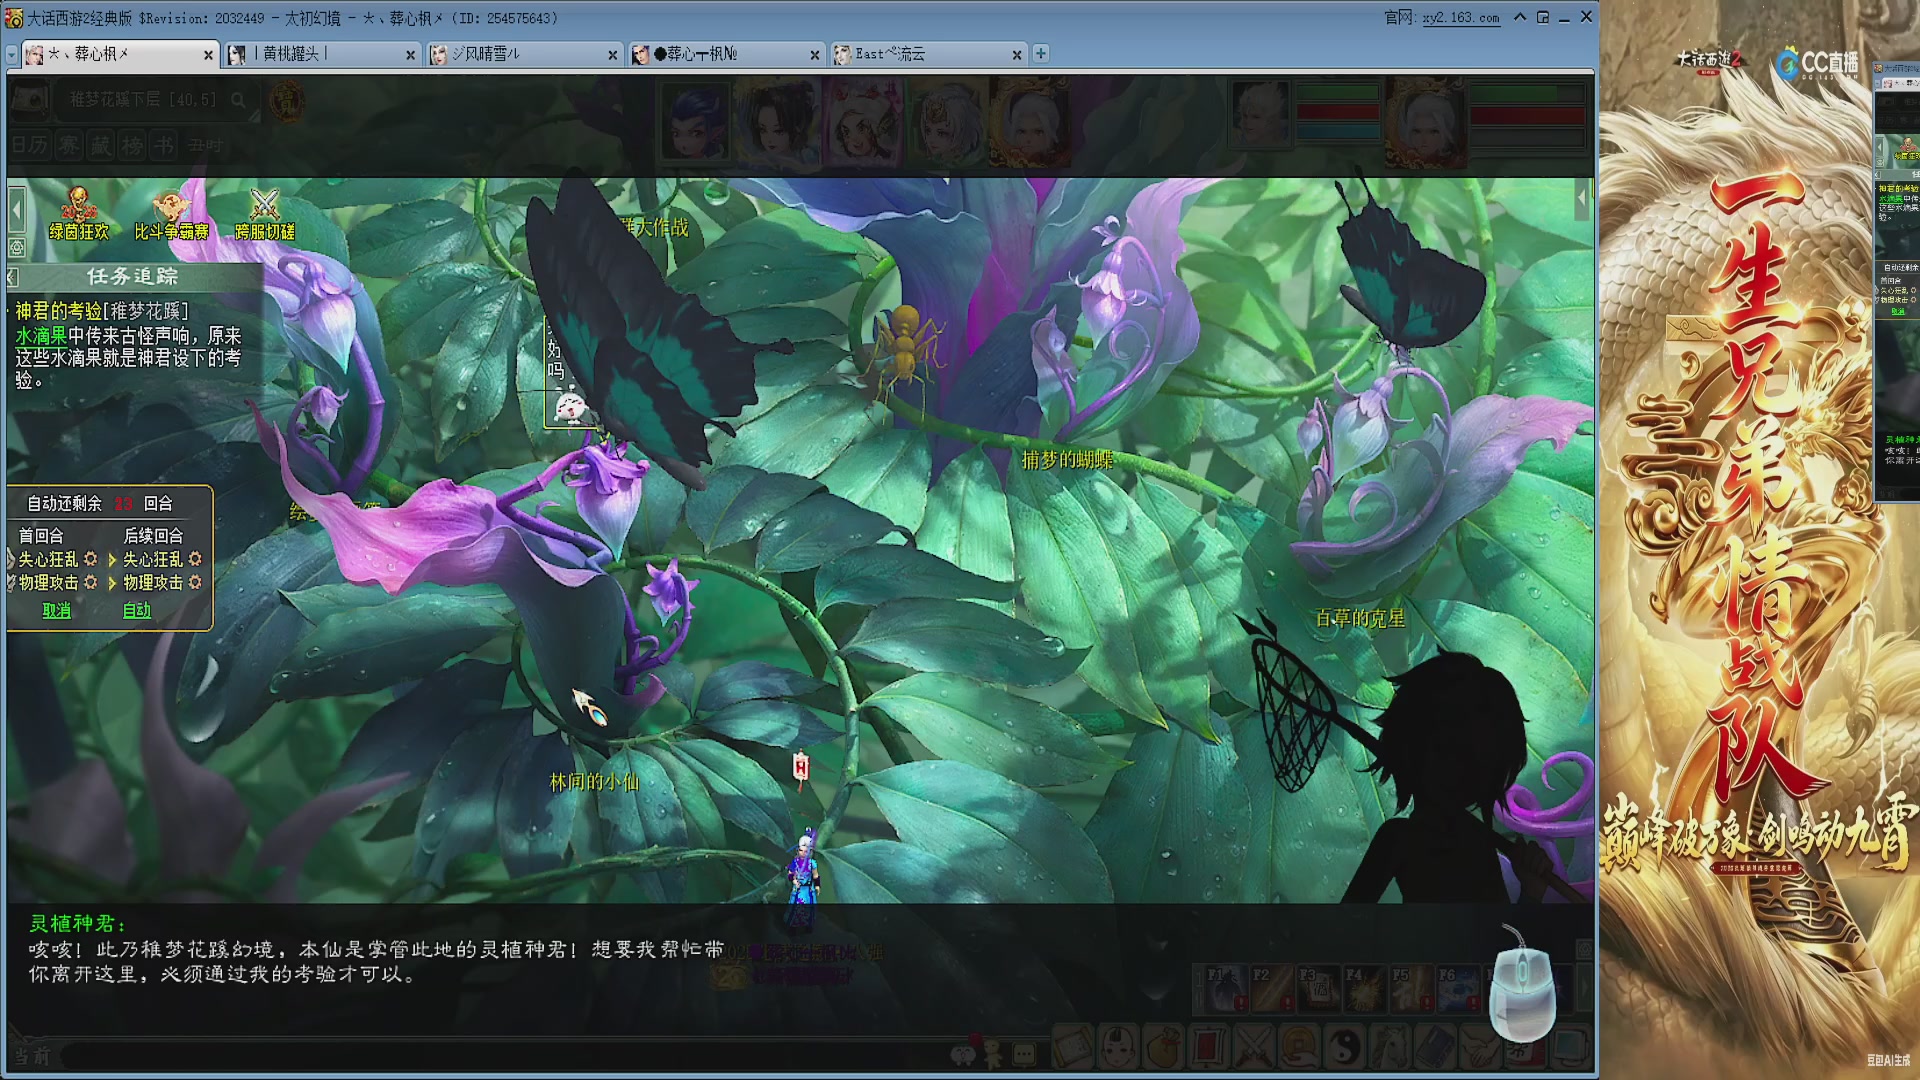This screenshot has height=1080, width=1920.
Task: Open the blue book icon in toolbar
Action: point(1436,1048)
